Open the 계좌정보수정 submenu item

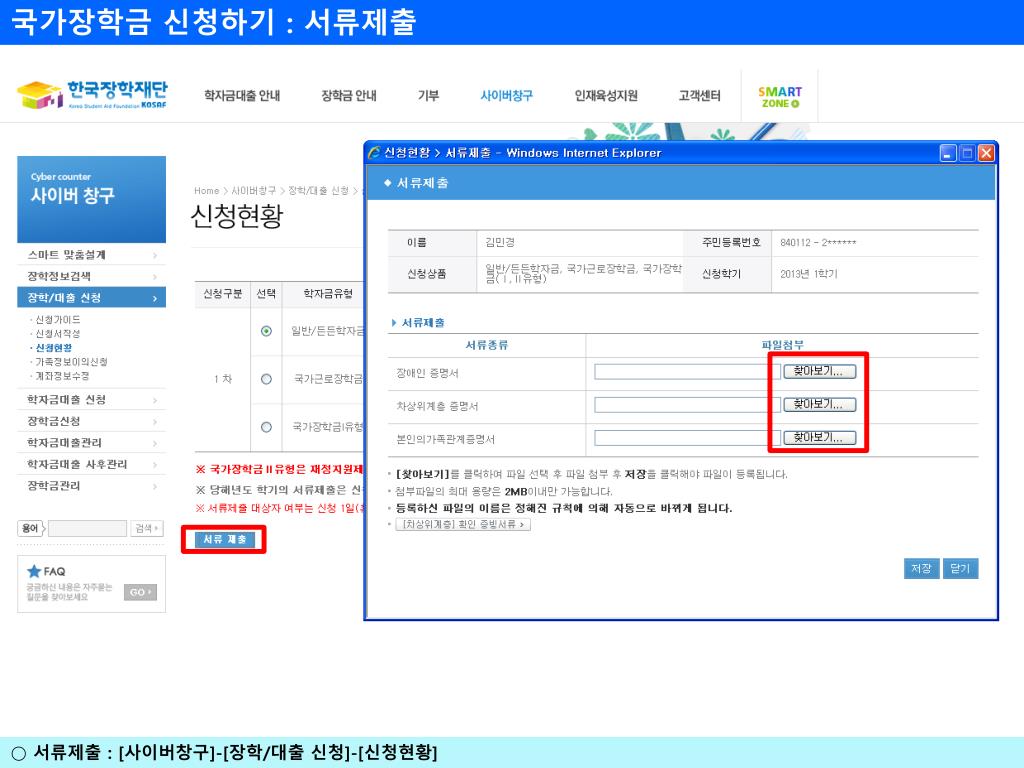62,376
